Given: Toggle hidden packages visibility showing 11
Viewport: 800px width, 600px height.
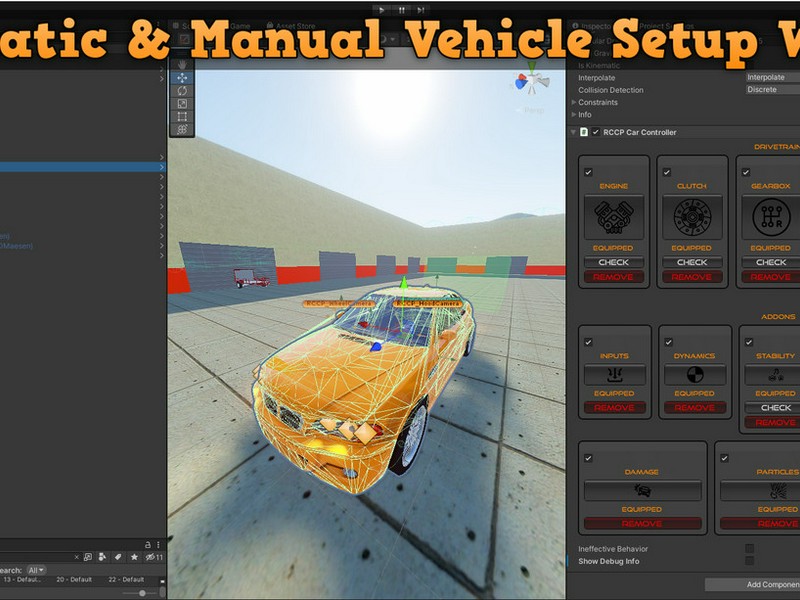Looking at the screenshot, I should point(154,557).
